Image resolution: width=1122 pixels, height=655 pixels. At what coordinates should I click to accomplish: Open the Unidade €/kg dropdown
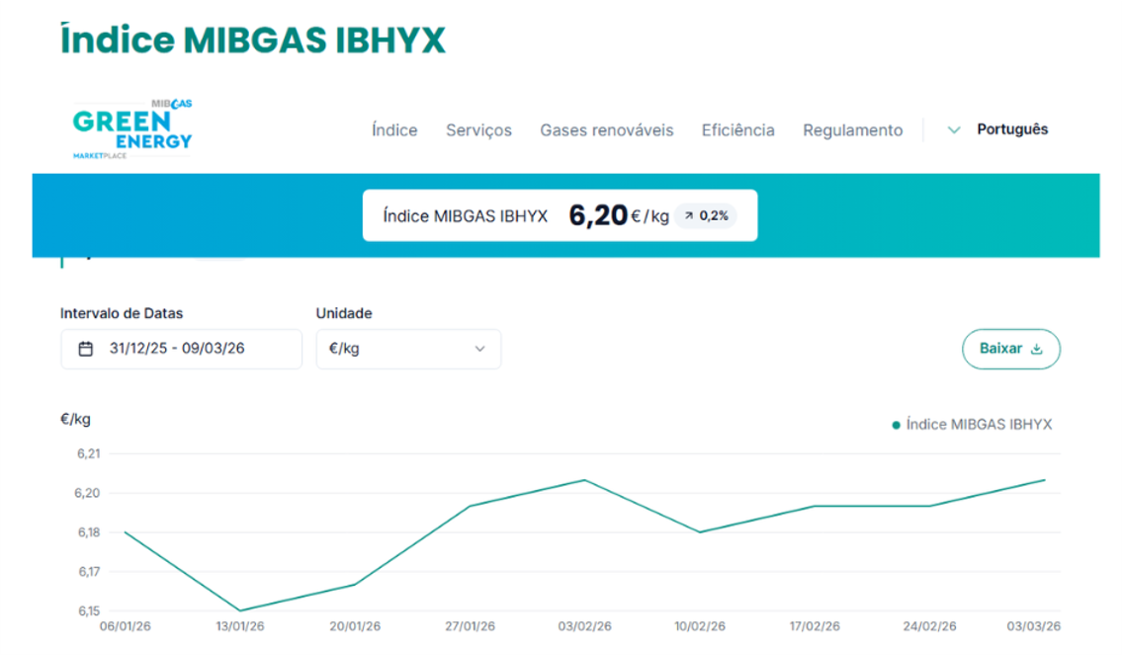click(408, 349)
